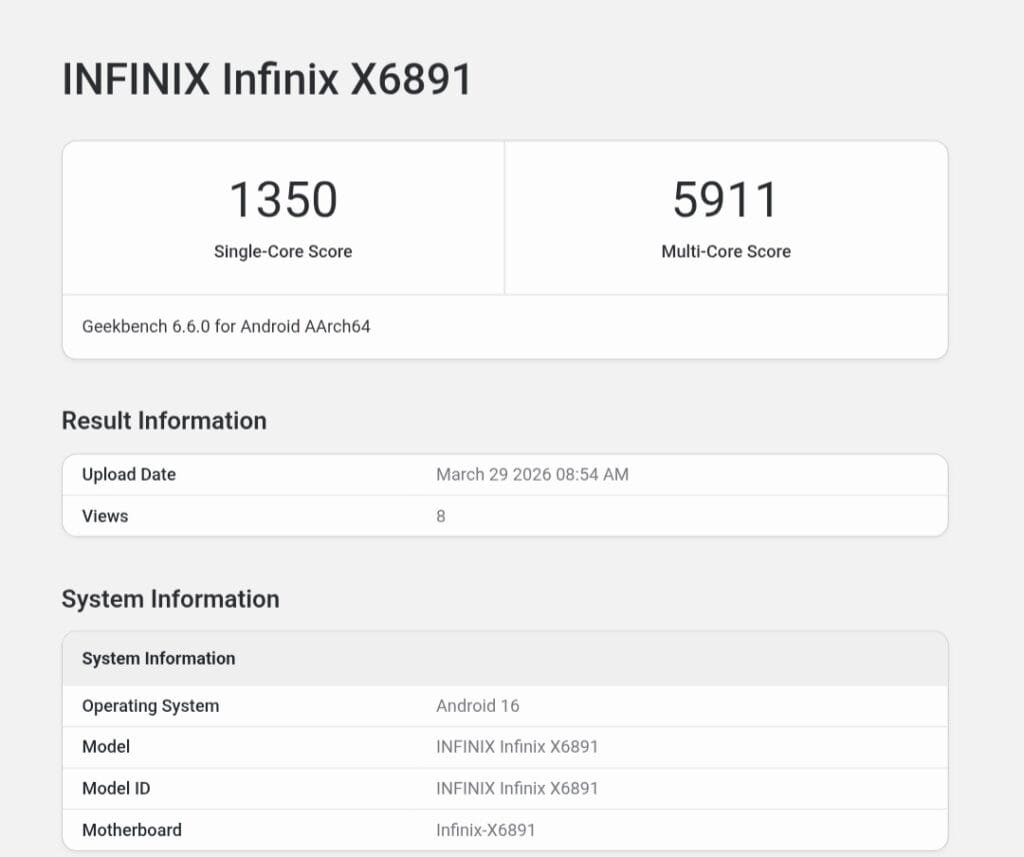Click the Model row label
The width and height of the screenshot is (1024, 857).
point(106,747)
